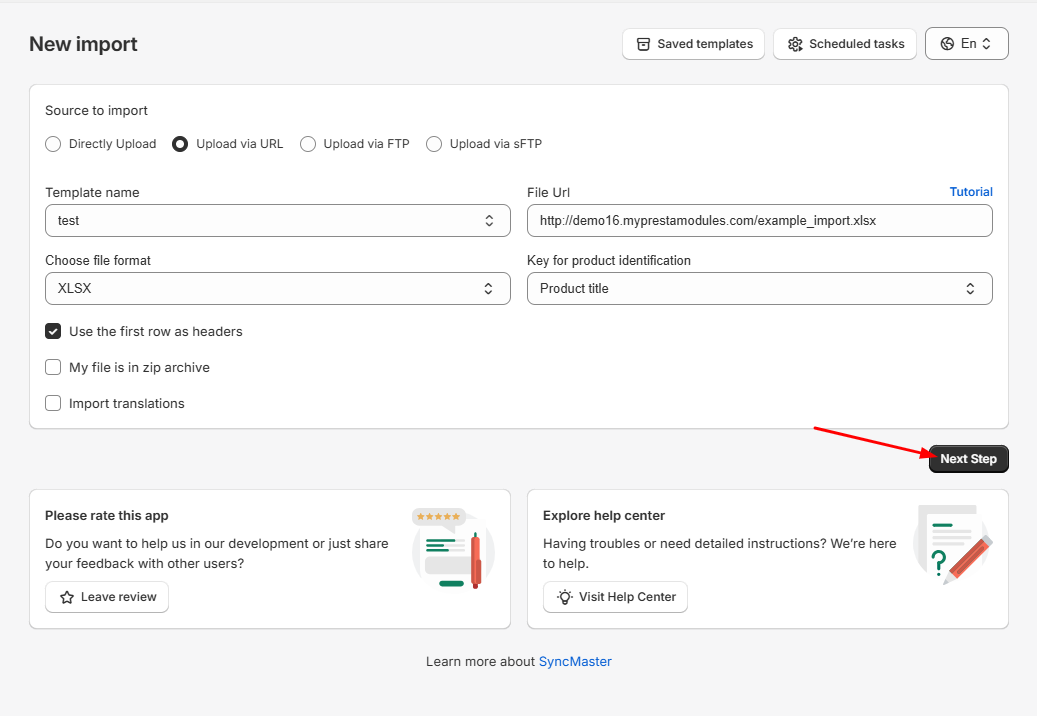Viewport: 1037px width, 716px height.
Task: Expand the Choose file format dropdown
Action: click(278, 288)
